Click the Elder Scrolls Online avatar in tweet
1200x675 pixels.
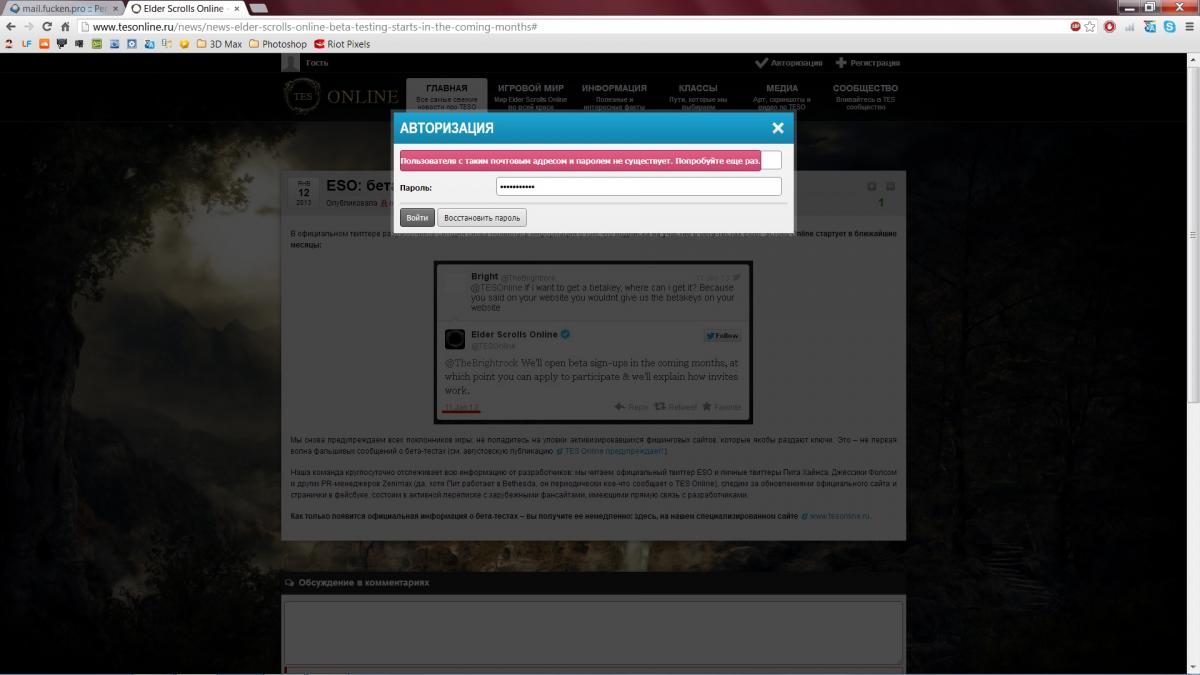pyautogui.click(x=454, y=338)
